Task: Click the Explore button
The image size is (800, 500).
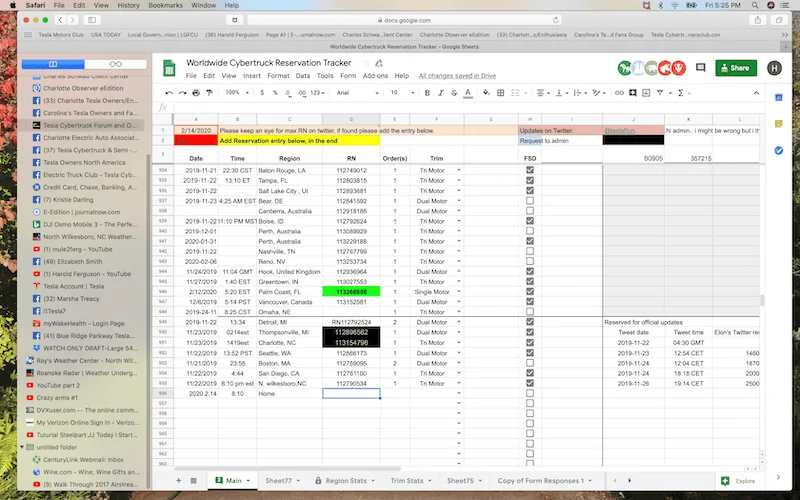Action: [739, 481]
